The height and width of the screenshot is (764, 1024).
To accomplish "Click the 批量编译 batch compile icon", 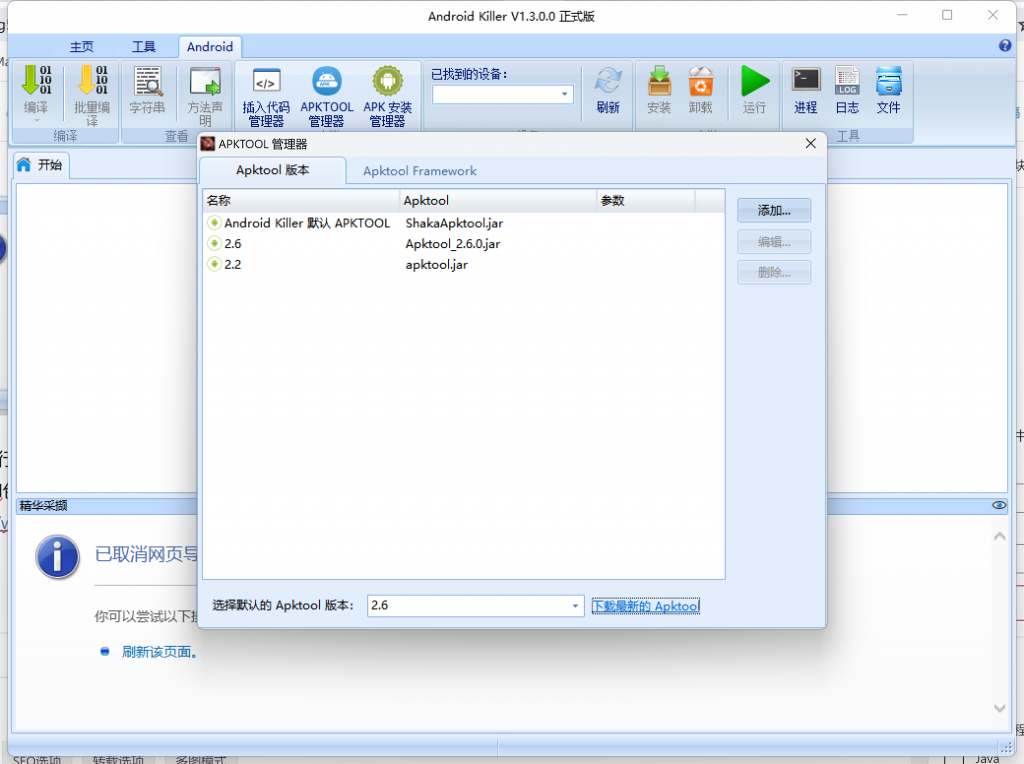I will tap(92, 82).
